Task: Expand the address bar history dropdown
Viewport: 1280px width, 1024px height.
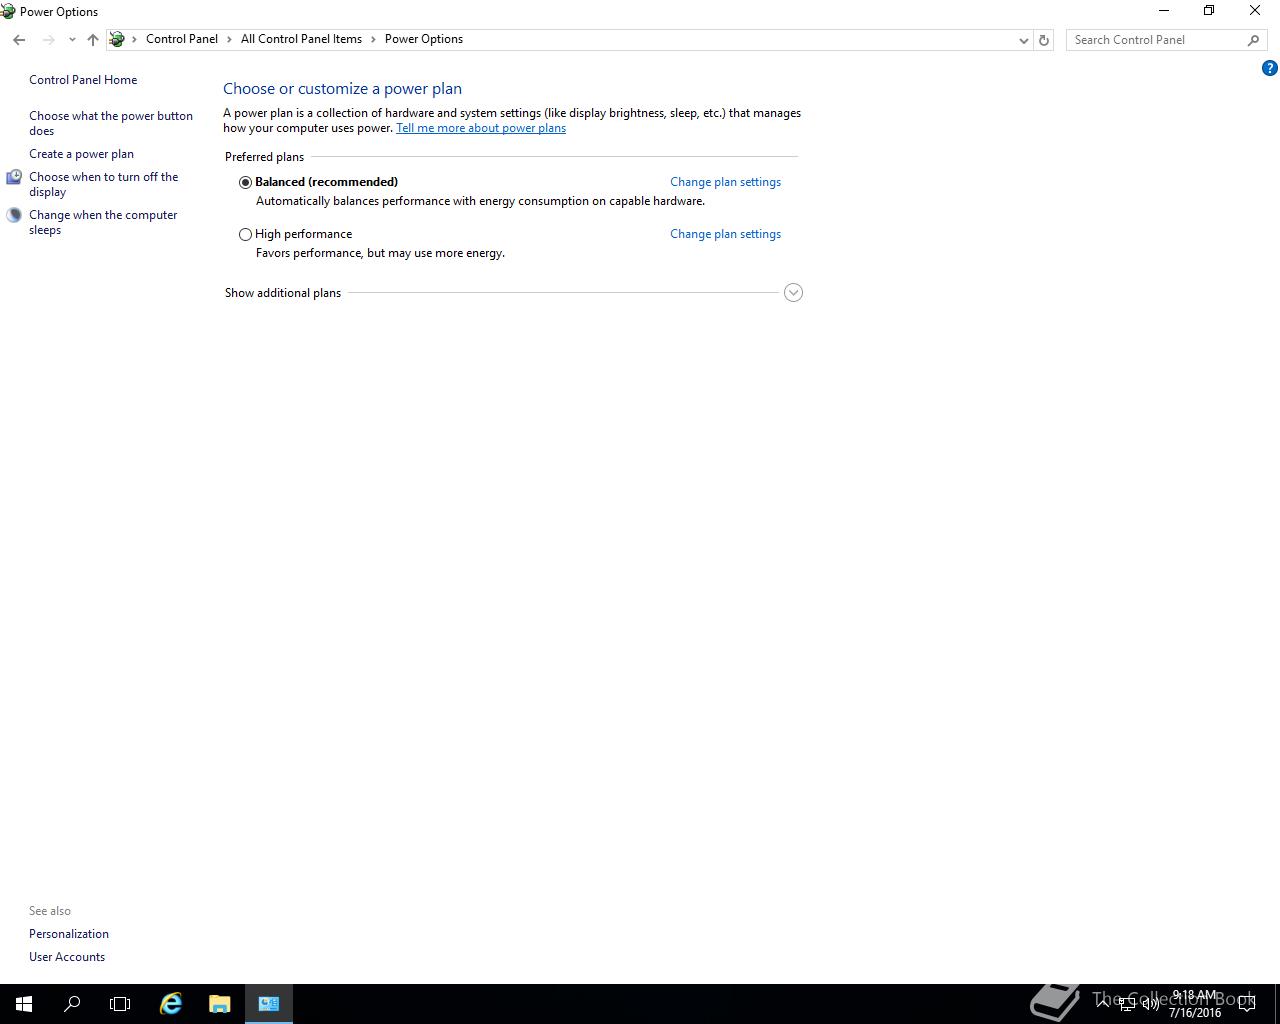Action: [1023, 40]
